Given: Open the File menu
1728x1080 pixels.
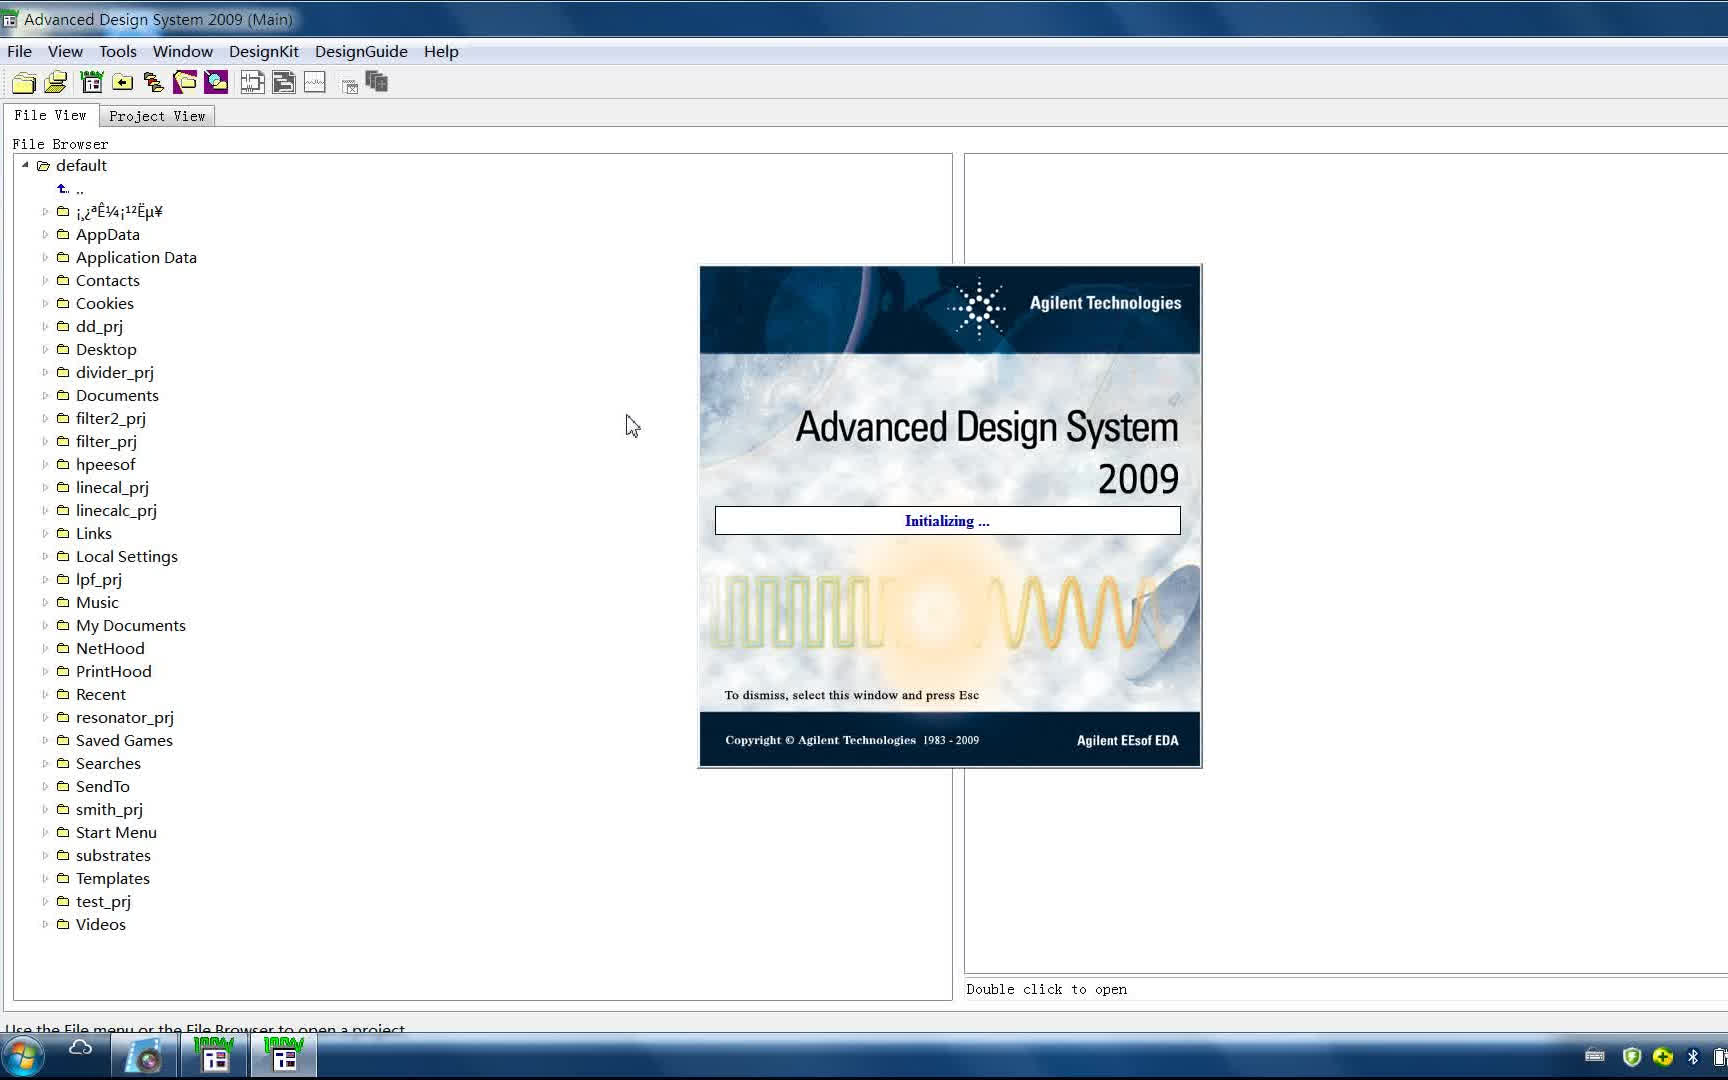Looking at the screenshot, I should (19, 51).
